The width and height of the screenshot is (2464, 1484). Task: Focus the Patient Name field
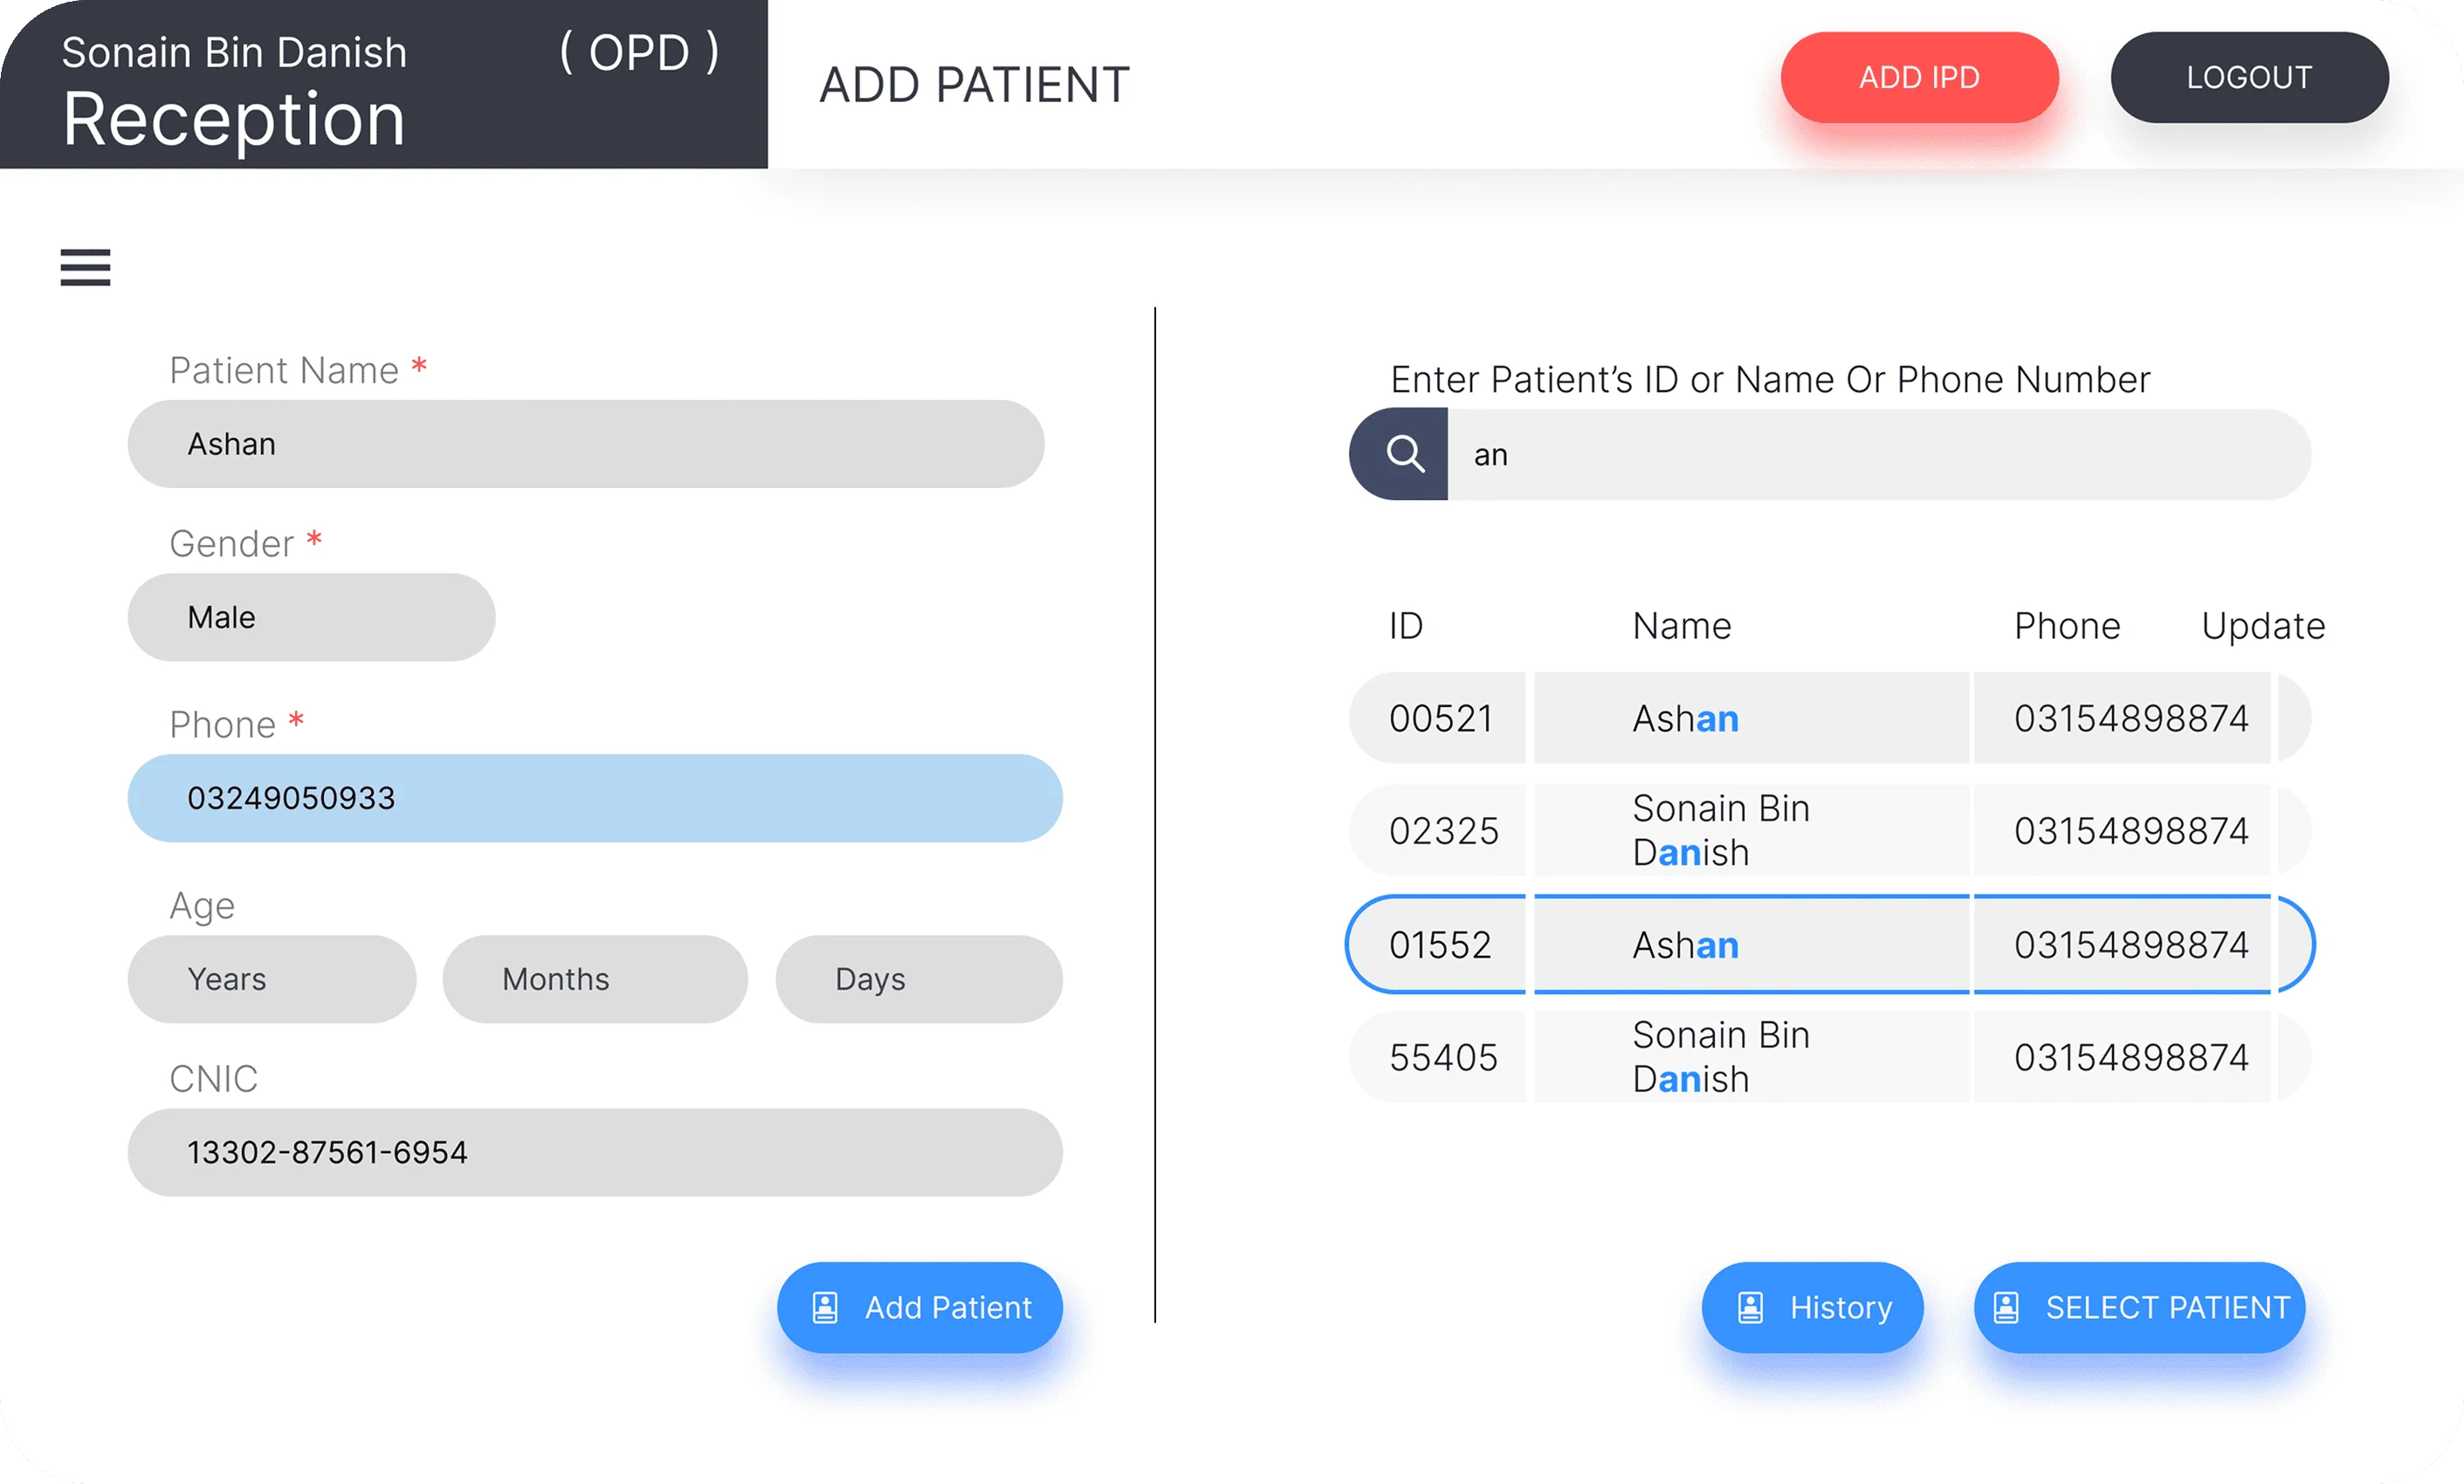(585, 444)
